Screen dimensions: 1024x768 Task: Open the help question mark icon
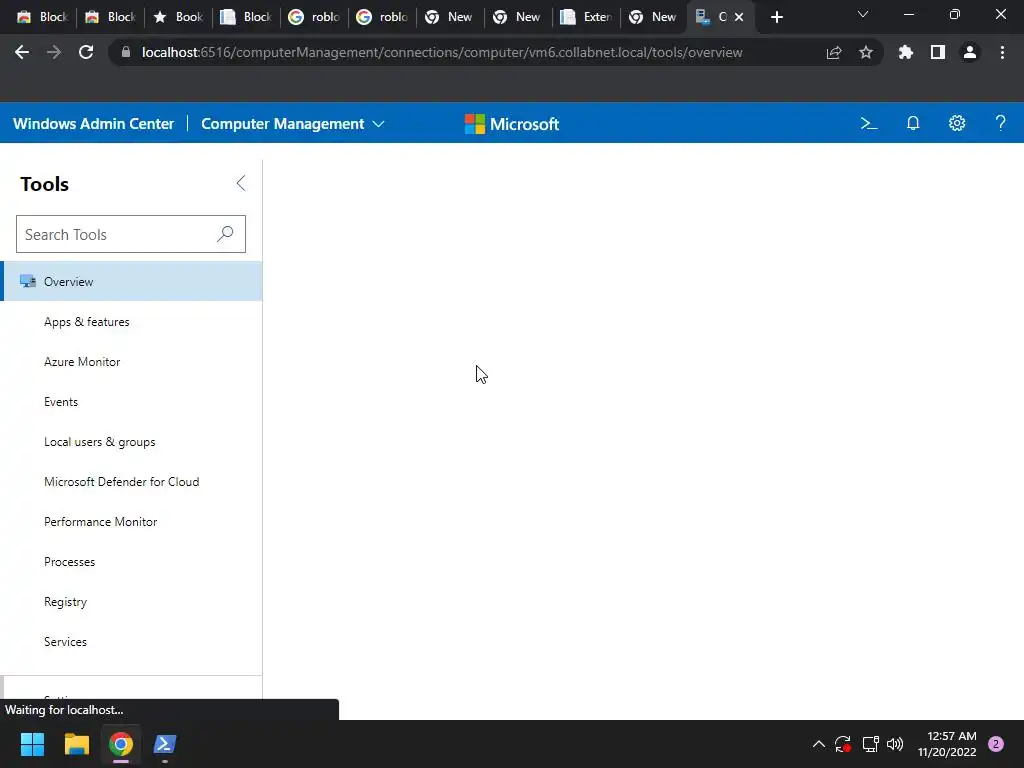tap(1000, 123)
